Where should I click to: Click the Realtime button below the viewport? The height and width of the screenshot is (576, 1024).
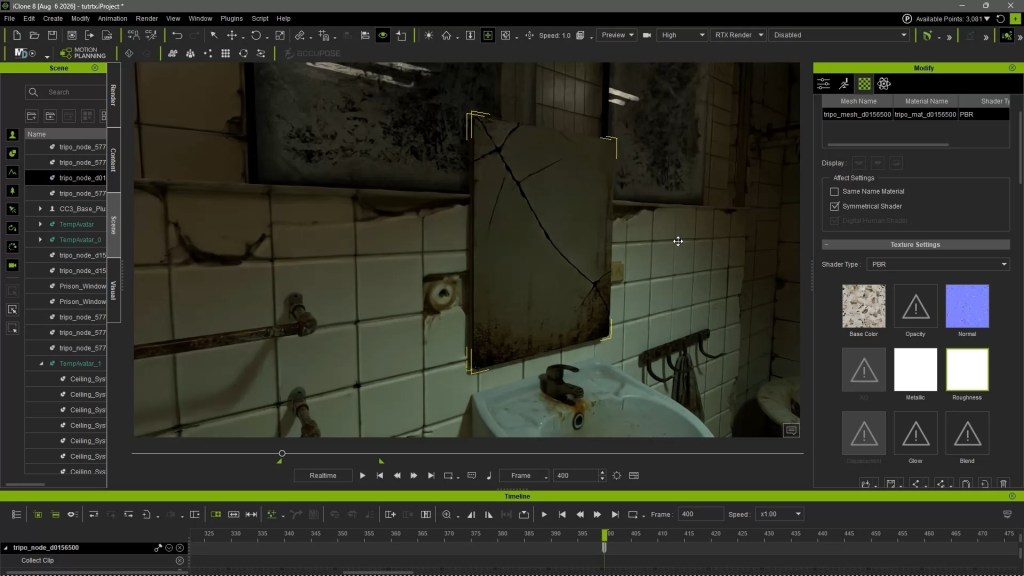[x=323, y=475]
